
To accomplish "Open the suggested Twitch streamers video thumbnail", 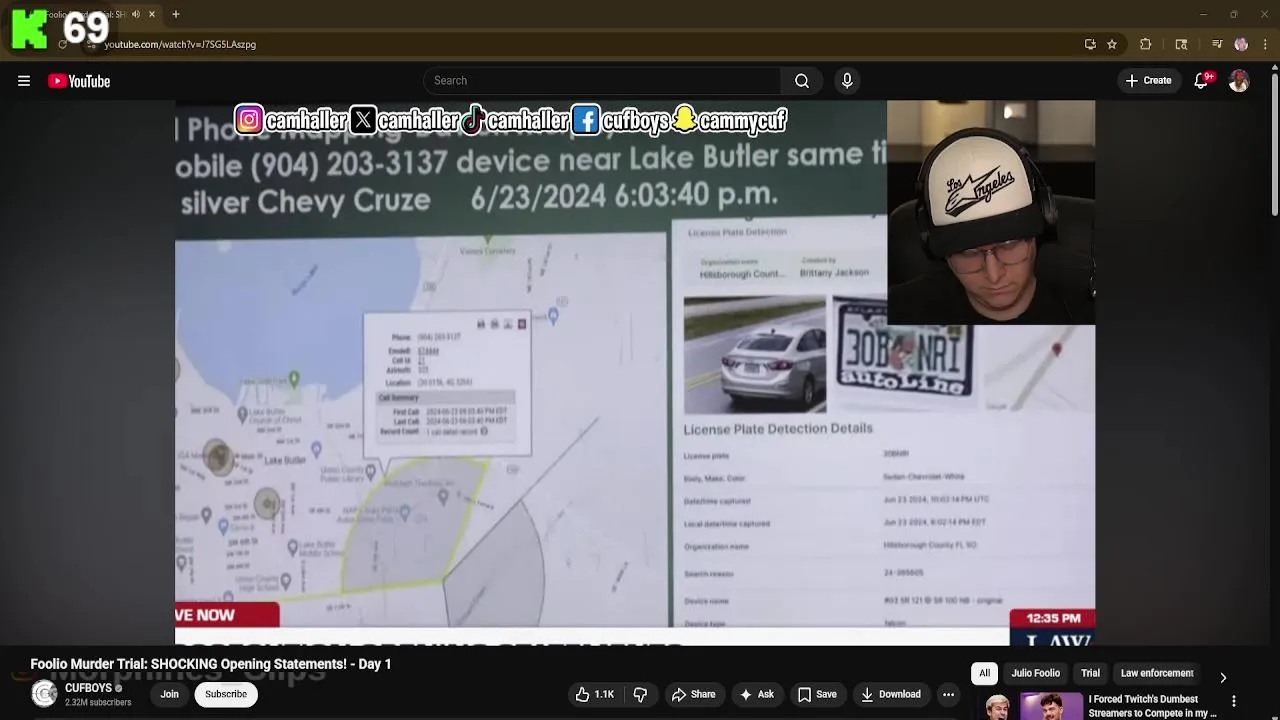I will tap(1033, 706).
